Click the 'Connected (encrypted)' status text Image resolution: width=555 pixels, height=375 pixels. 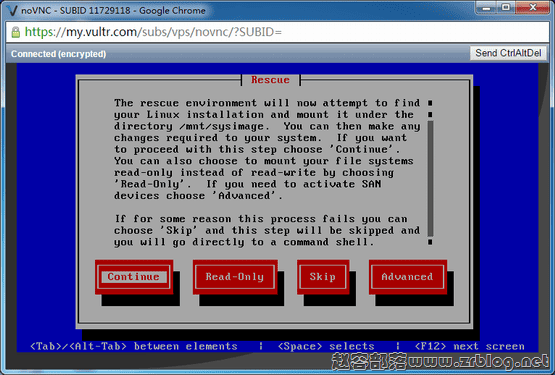[x=58, y=54]
